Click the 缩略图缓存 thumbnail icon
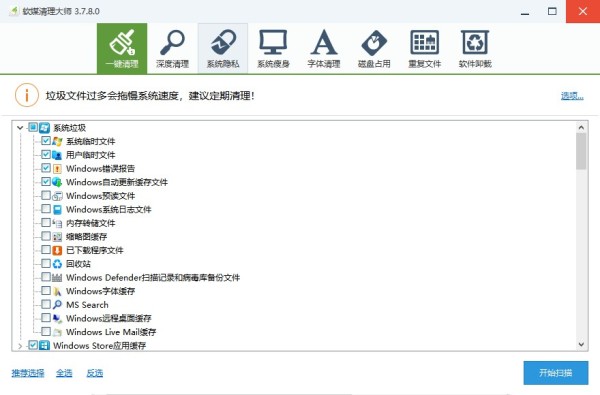This screenshot has height=395, width=600. coord(57,237)
